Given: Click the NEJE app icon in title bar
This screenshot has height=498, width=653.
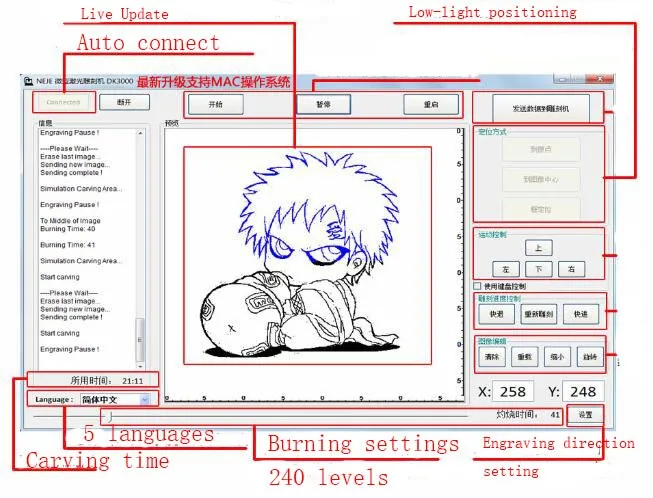Looking at the screenshot, I should tap(28, 81).
